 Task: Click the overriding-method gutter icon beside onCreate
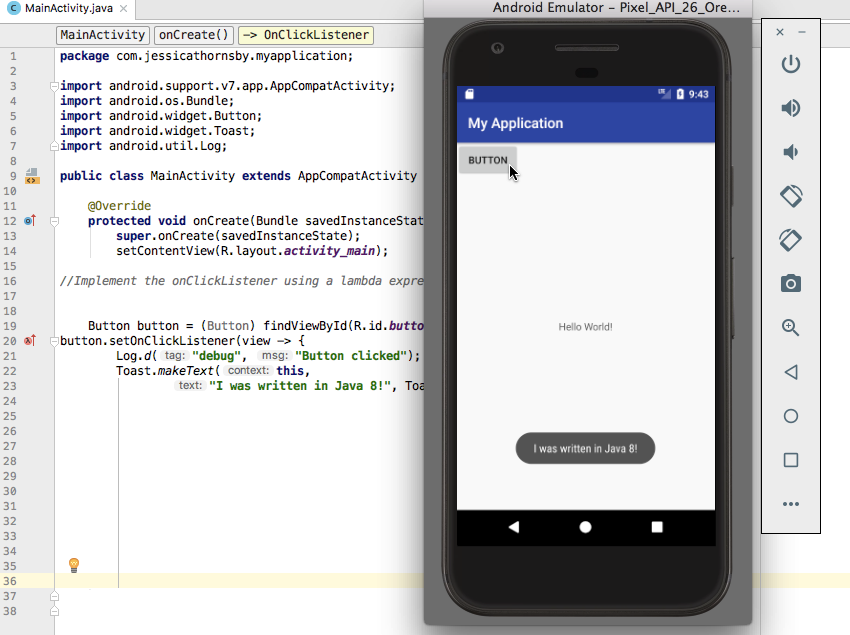pos(33,220)
